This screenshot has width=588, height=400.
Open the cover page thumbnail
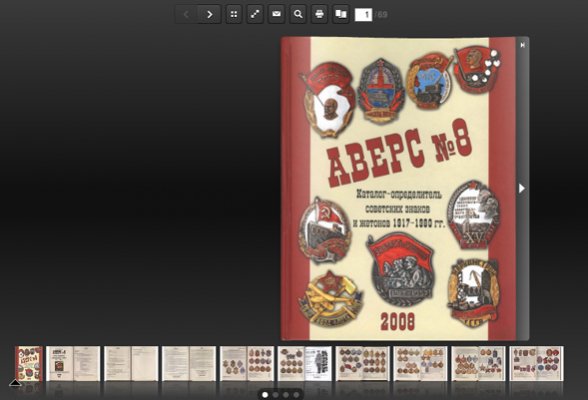(29, 364)
